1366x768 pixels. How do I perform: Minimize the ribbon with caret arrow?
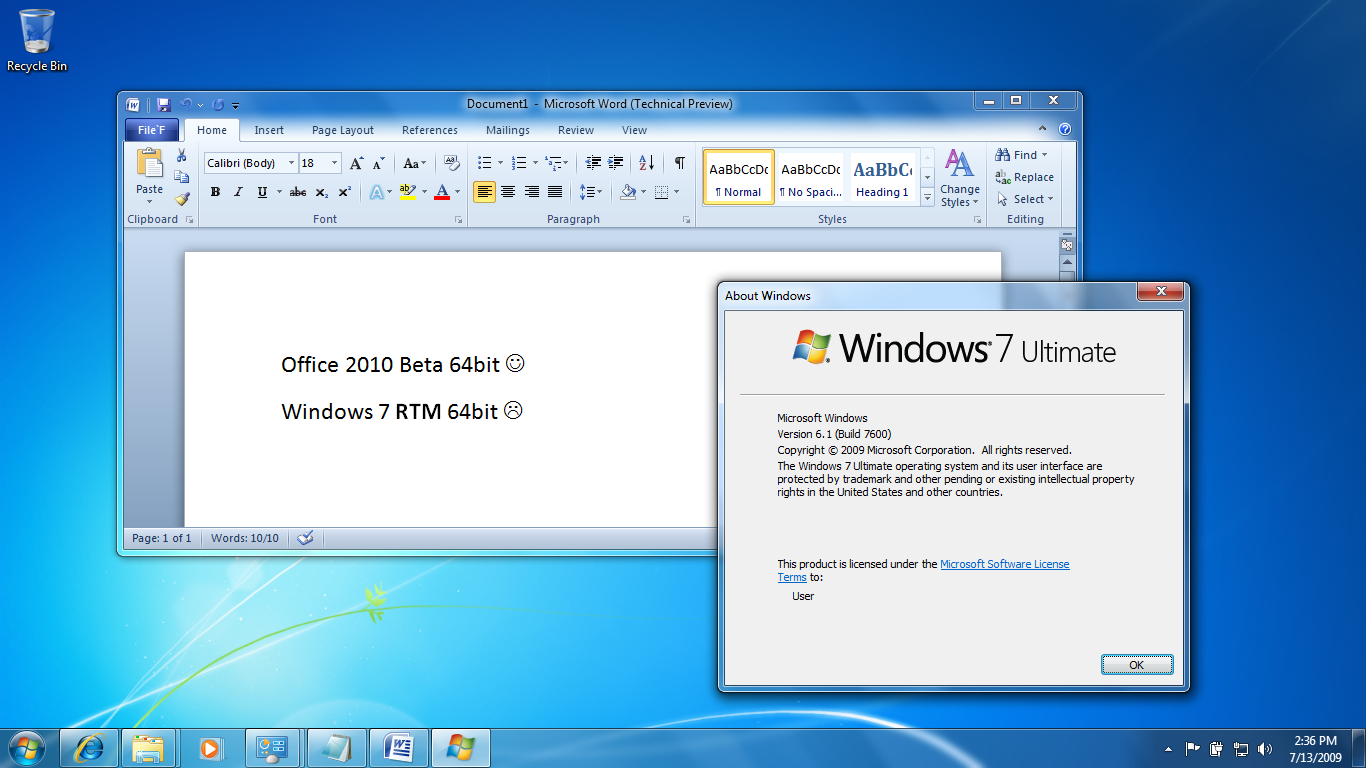pyautogui.click(x=1043, y=129)
